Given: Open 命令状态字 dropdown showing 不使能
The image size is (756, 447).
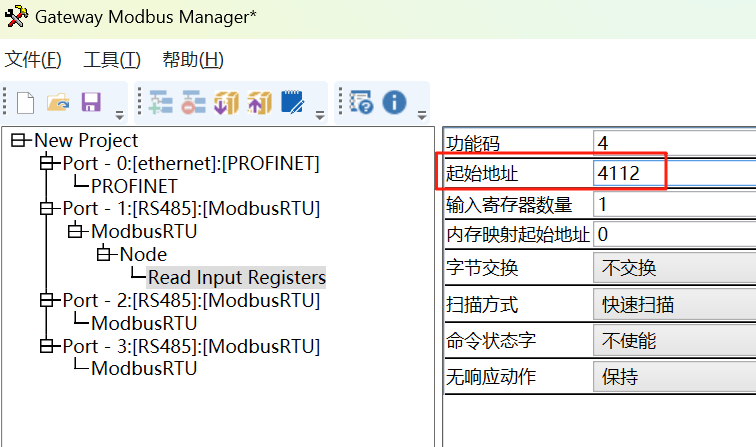Looking at the screenshot, I should coord(675,341).
